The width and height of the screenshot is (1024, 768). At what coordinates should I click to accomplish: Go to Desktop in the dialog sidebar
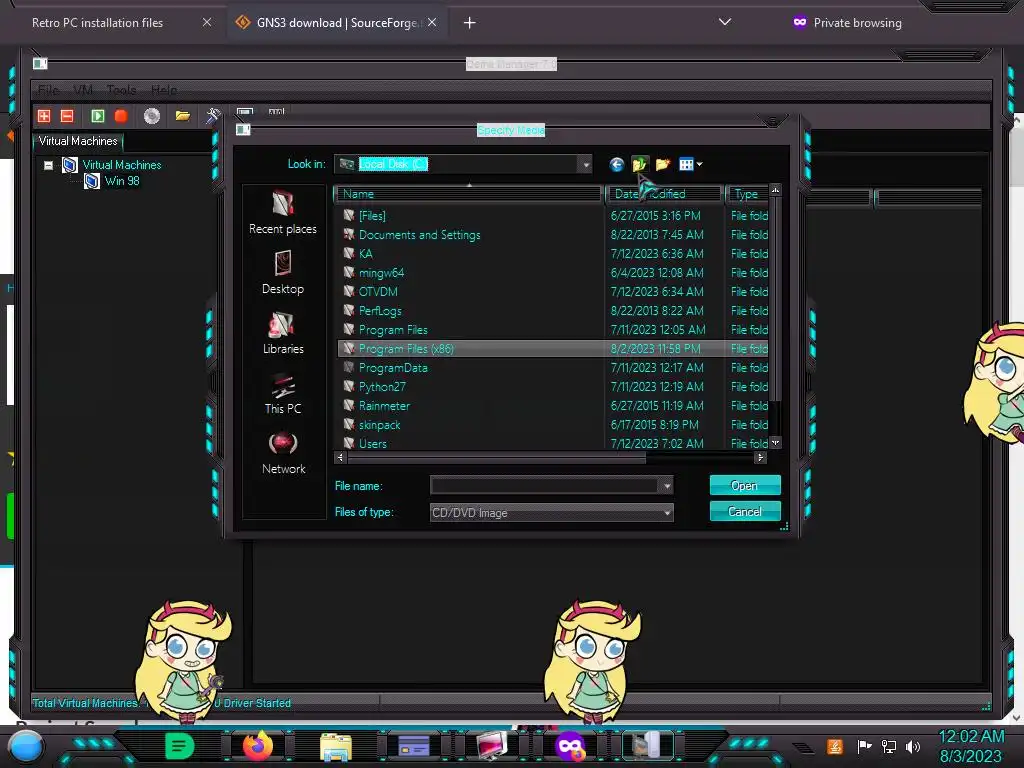[283, 273]
